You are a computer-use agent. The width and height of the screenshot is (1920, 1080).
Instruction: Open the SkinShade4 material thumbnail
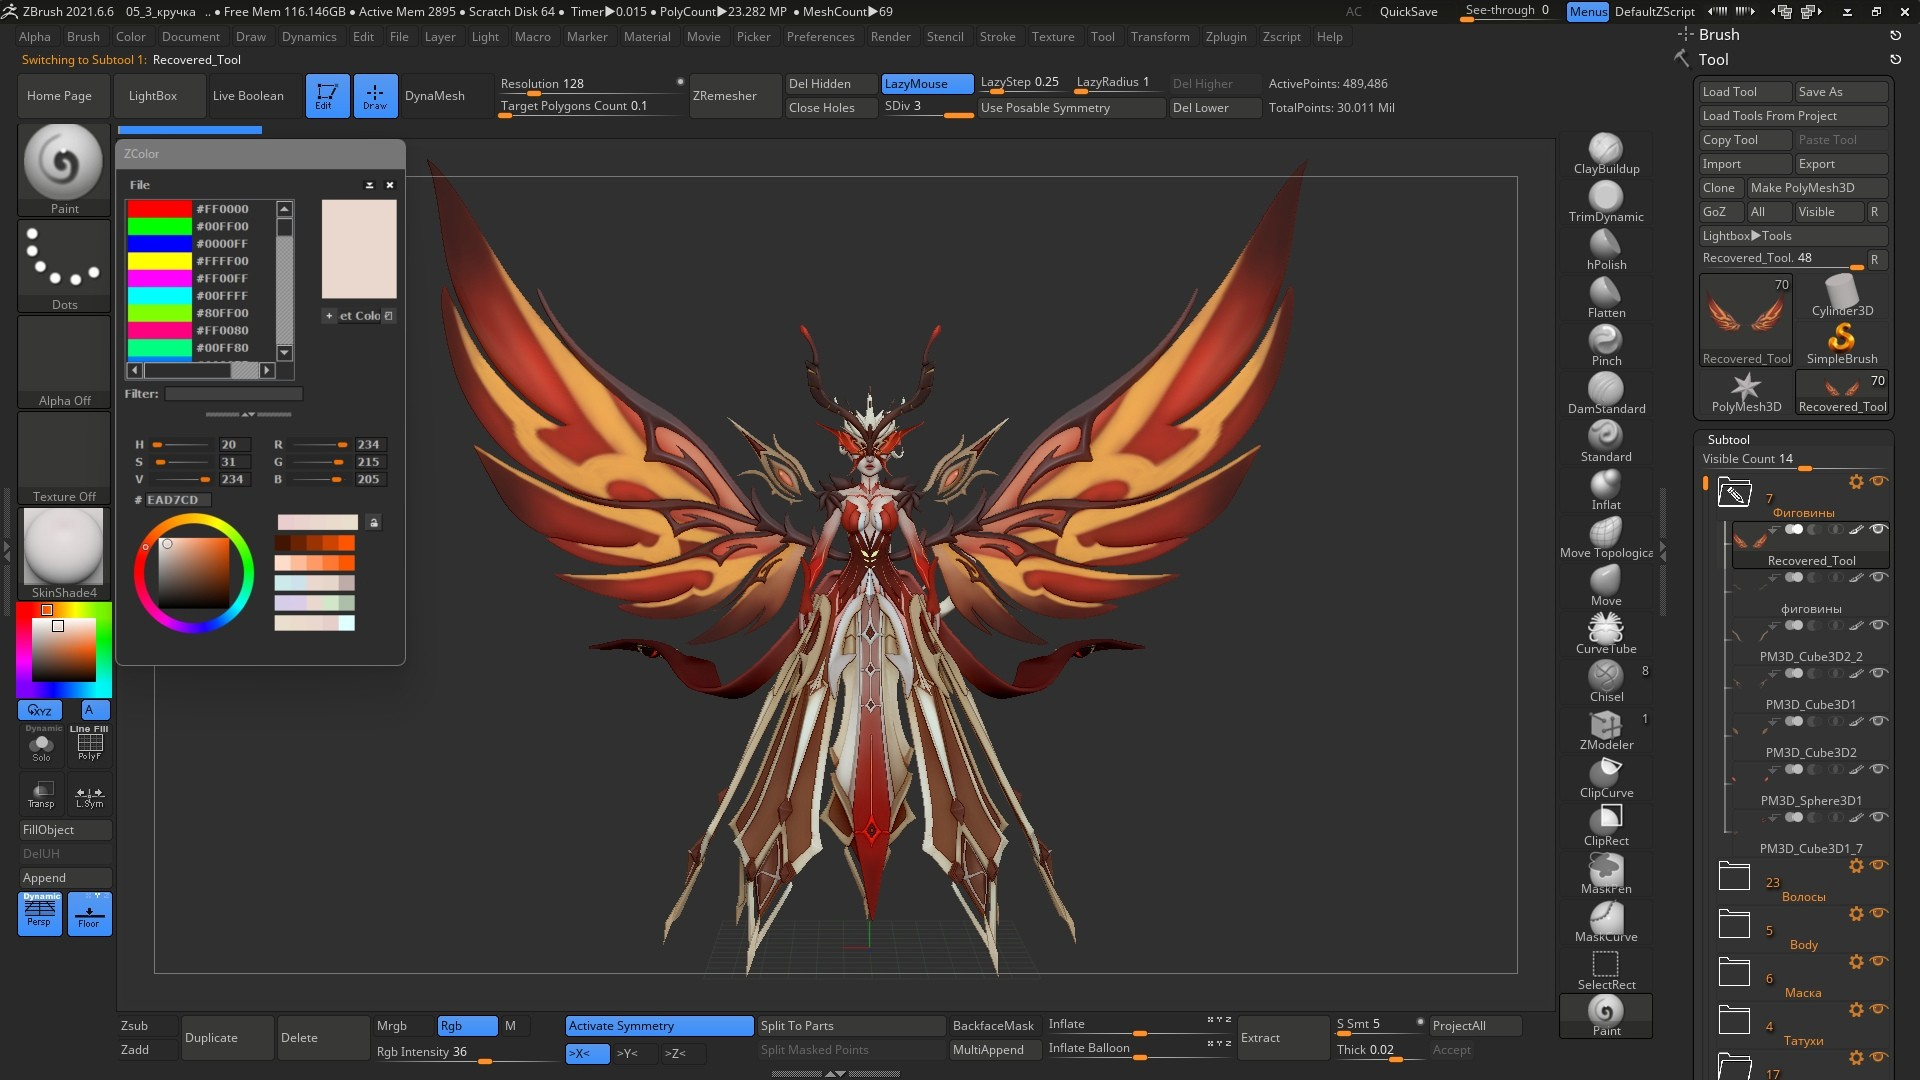pos(63,547)
